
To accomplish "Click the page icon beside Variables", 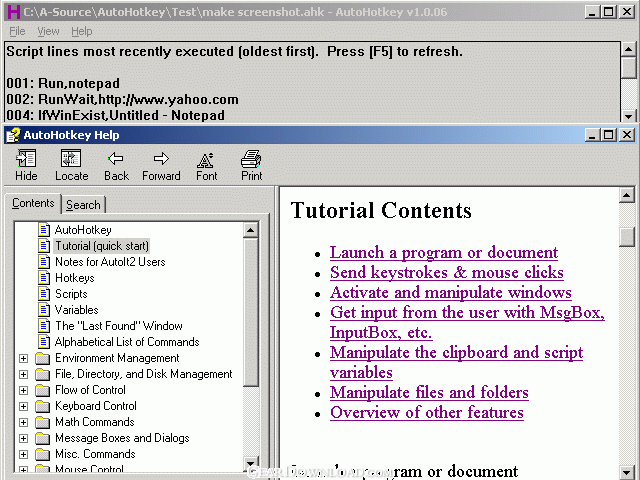I will (44, 310).
